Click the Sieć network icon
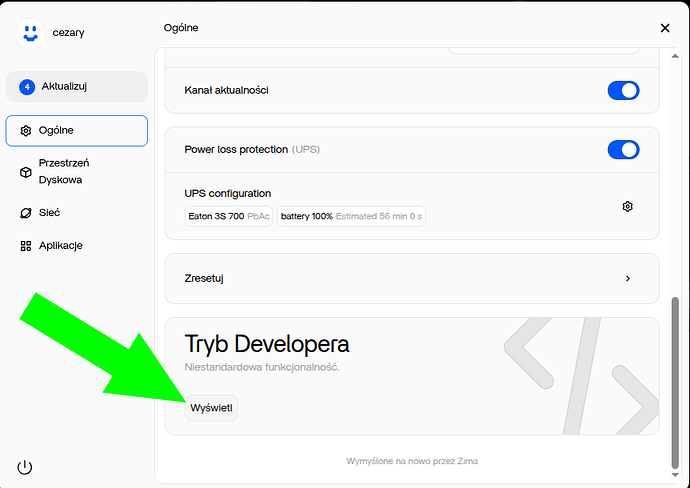The height and width of the screenshot is (488, 690). 26,213
